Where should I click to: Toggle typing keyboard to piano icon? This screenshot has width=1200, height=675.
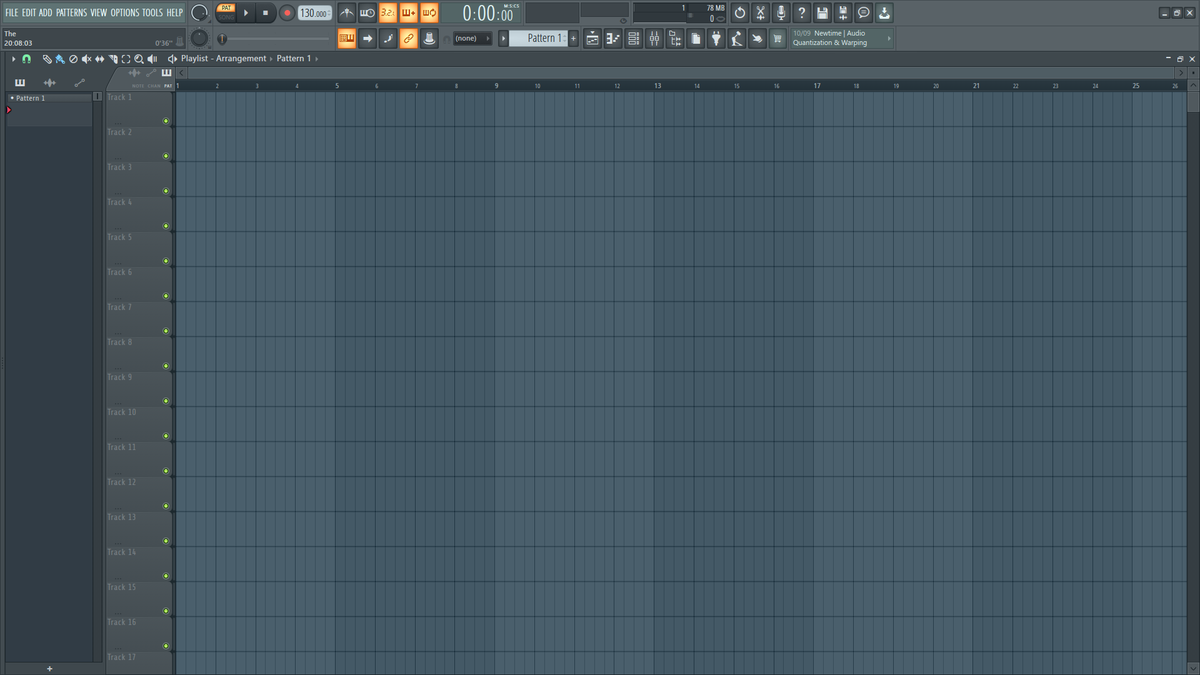point(347,38)
